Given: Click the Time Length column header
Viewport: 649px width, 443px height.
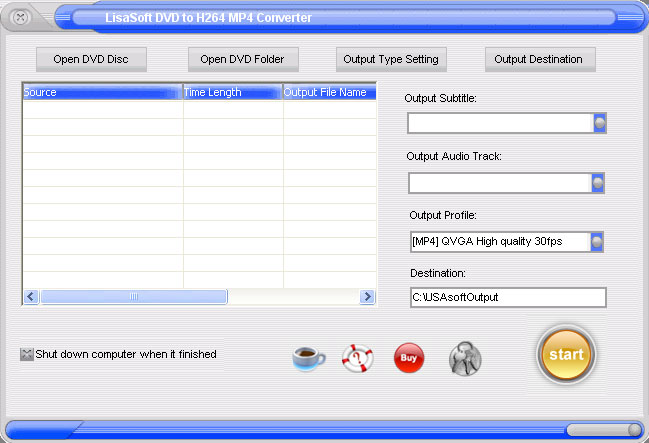Looking at the screenshot, I should 233,92.
